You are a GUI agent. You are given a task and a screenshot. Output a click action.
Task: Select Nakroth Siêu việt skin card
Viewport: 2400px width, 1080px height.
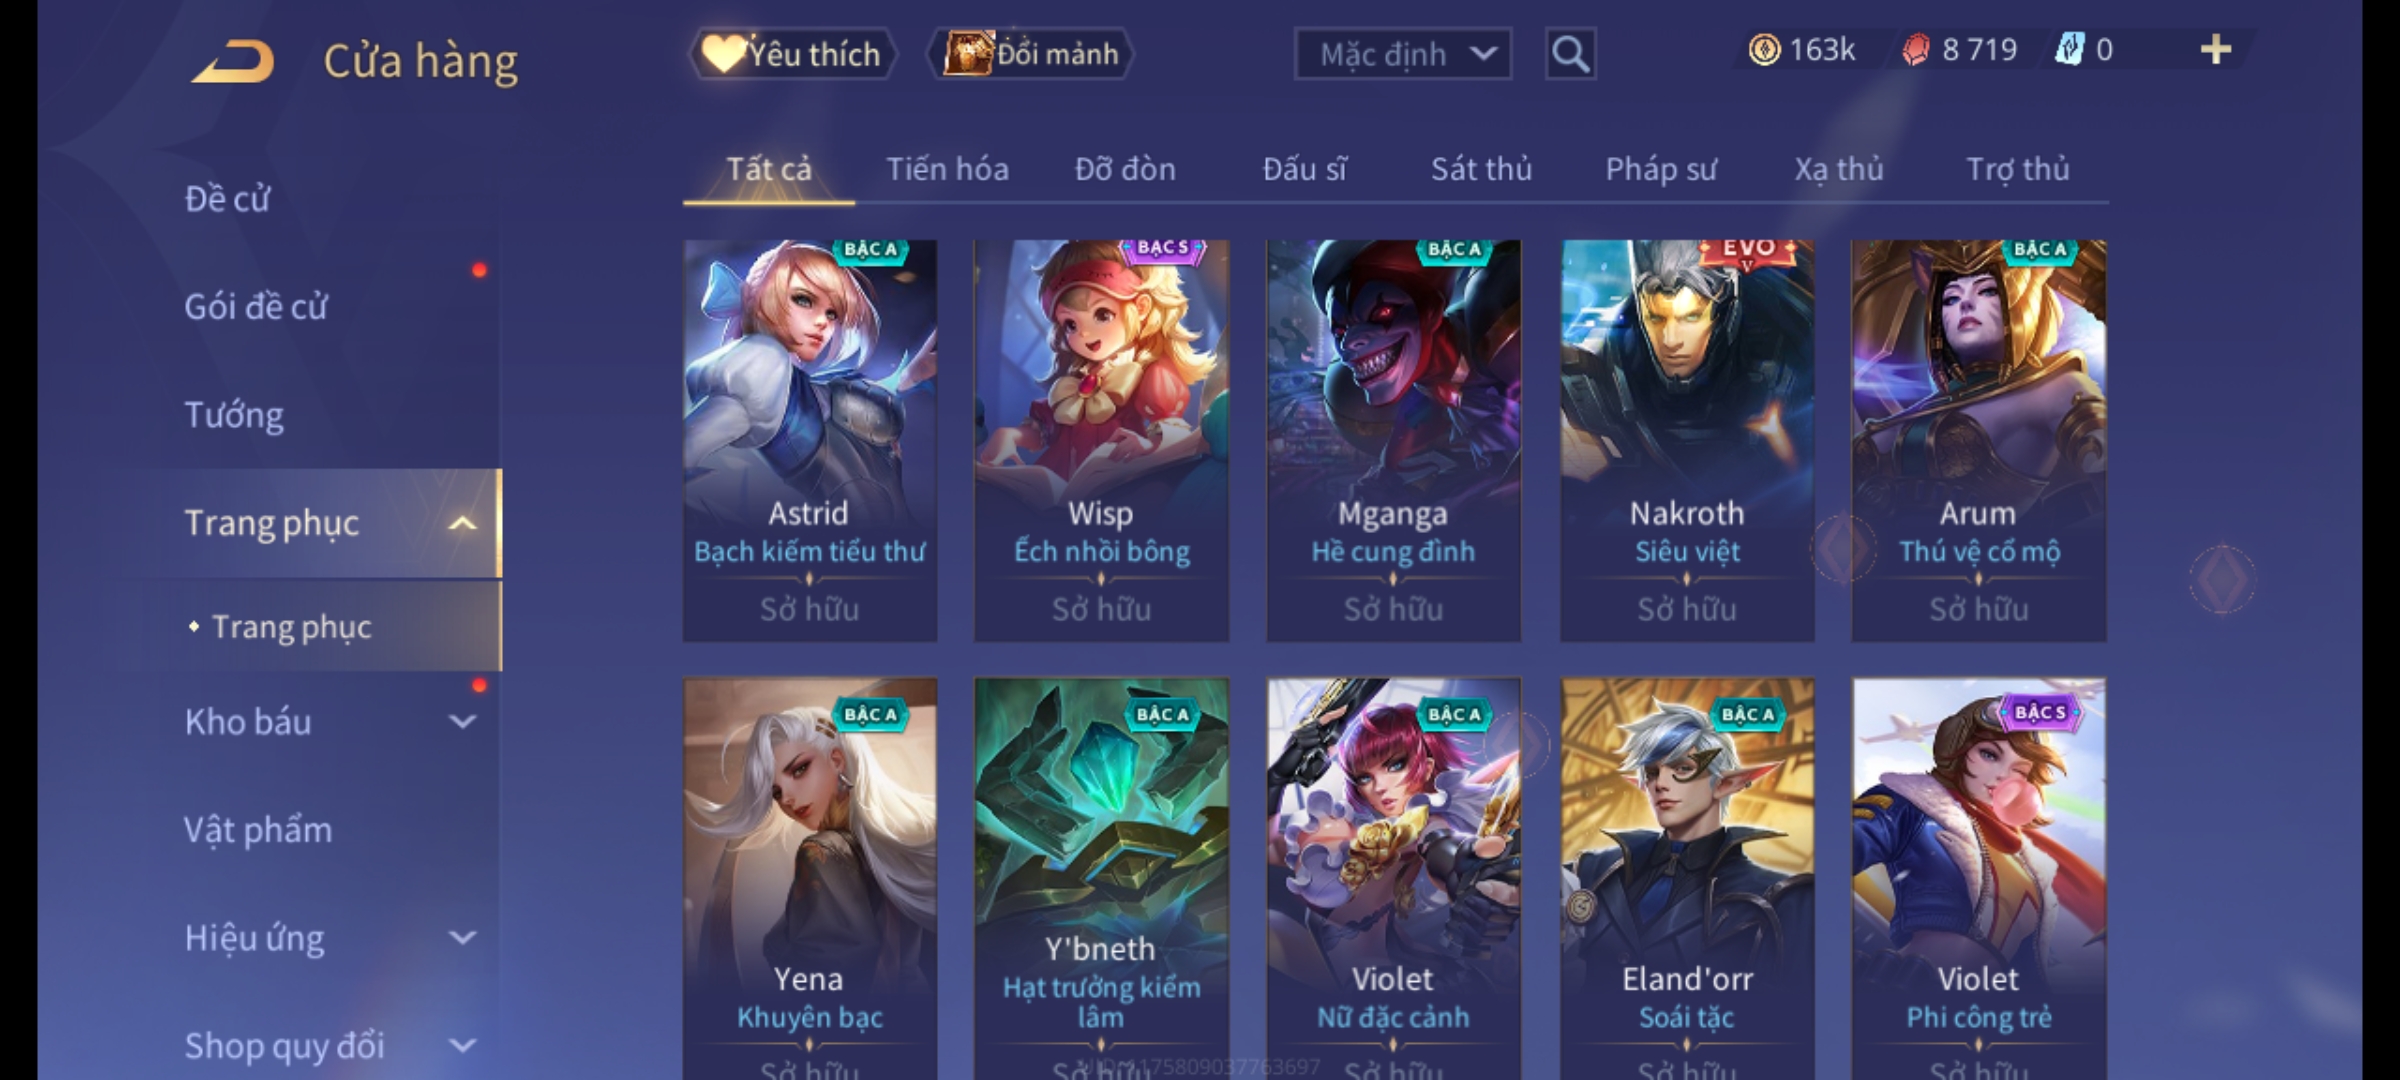pyautogui.click(x=1687, y=440)
